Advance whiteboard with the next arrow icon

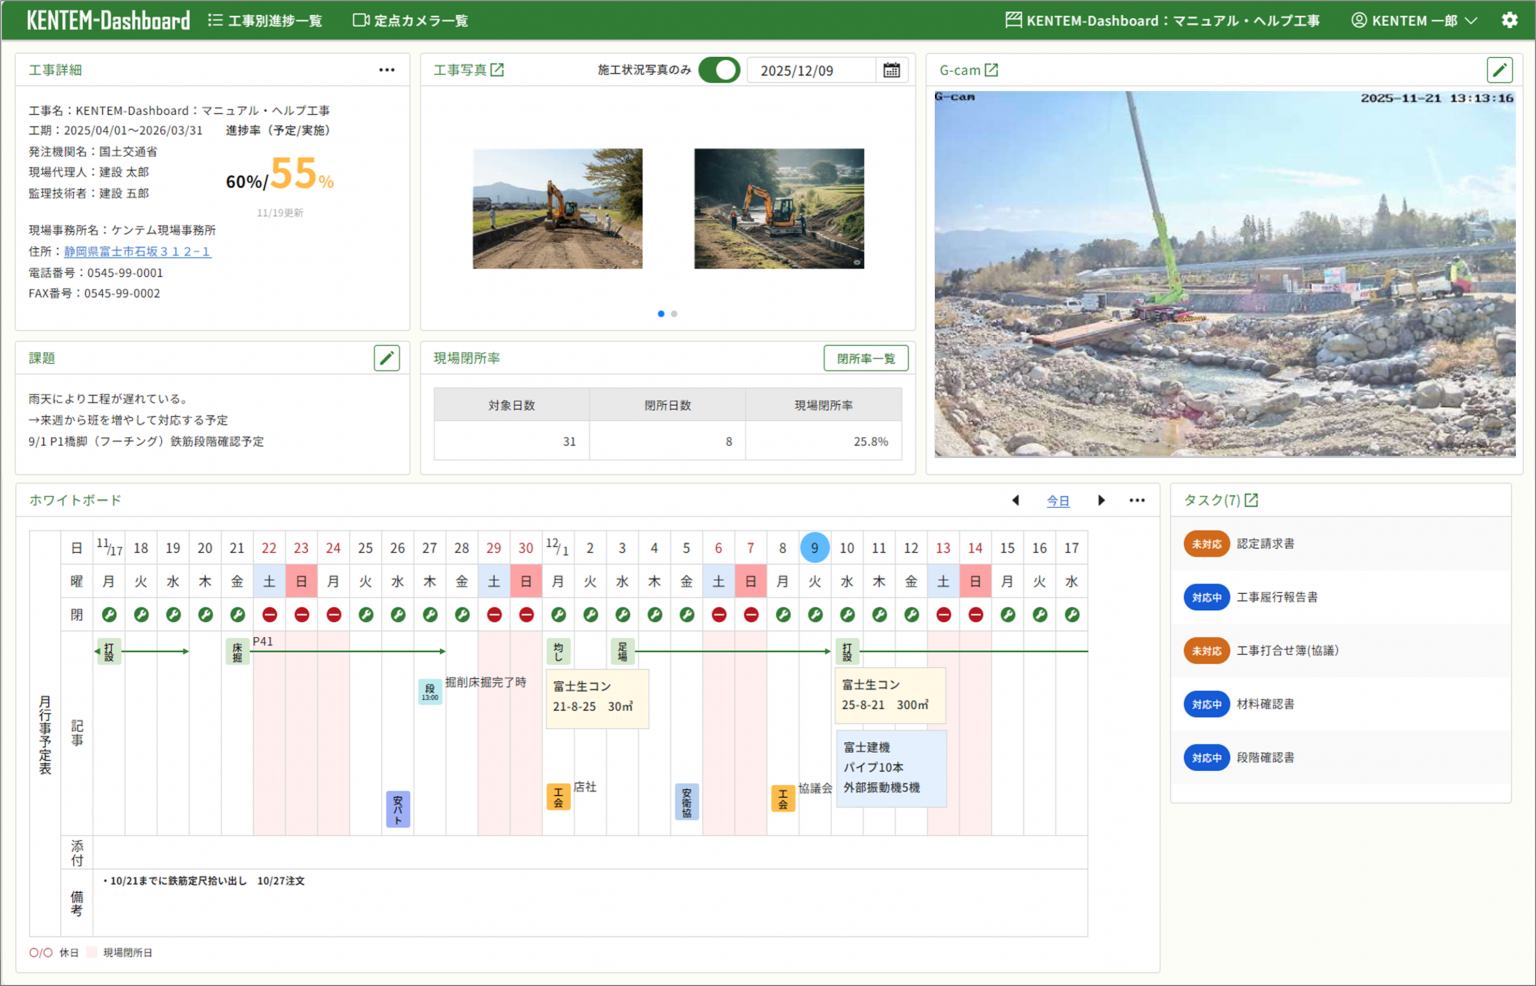point(1101,500)
